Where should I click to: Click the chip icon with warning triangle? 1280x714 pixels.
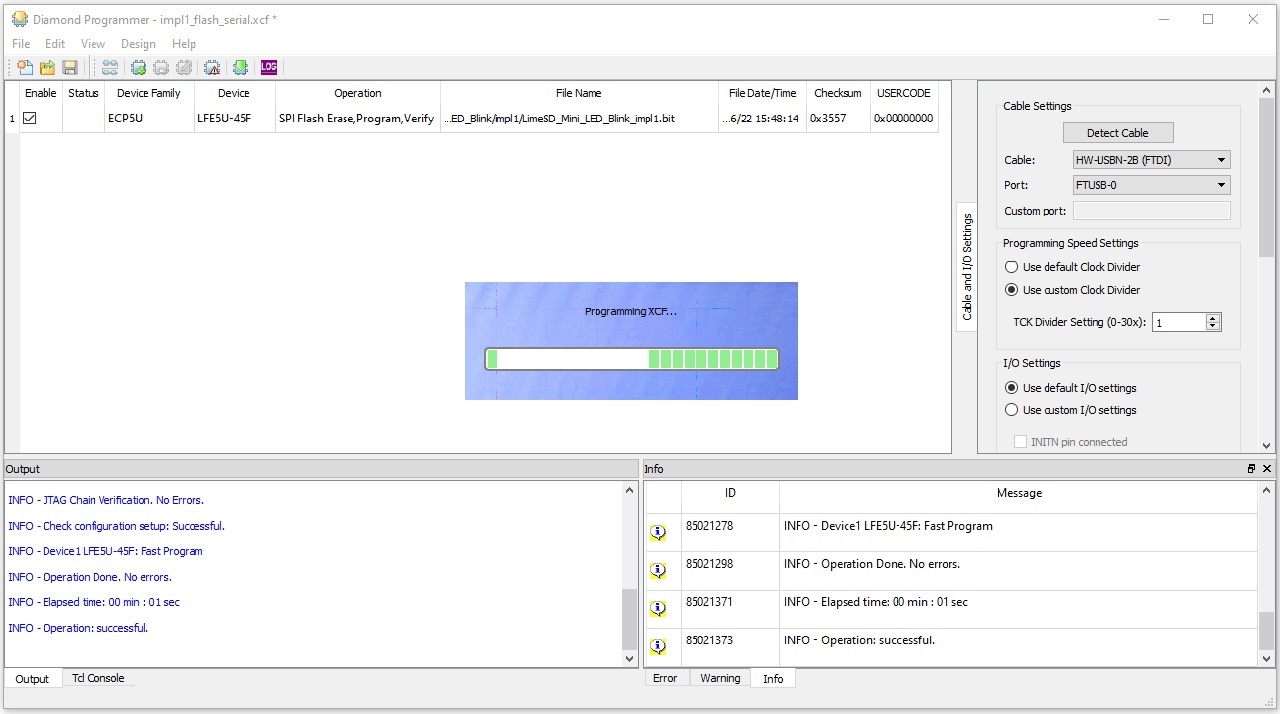point(212,68)
